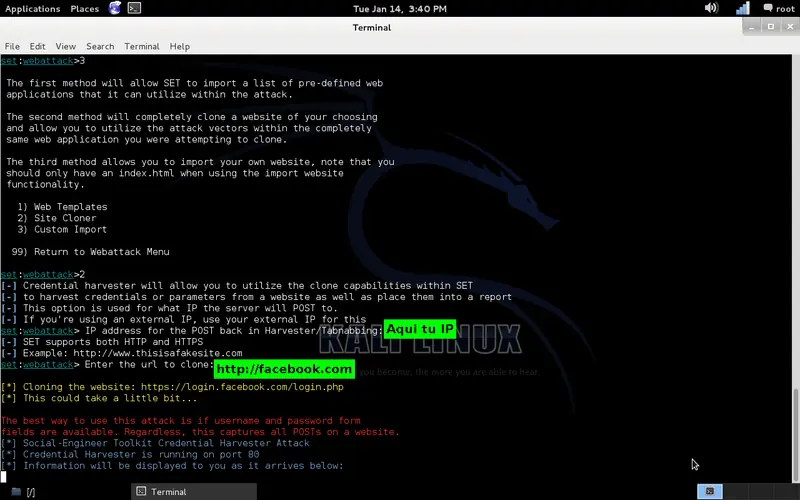
Task: Click the date and time clock
Action: pyautogui.click(x=399, y=9)
